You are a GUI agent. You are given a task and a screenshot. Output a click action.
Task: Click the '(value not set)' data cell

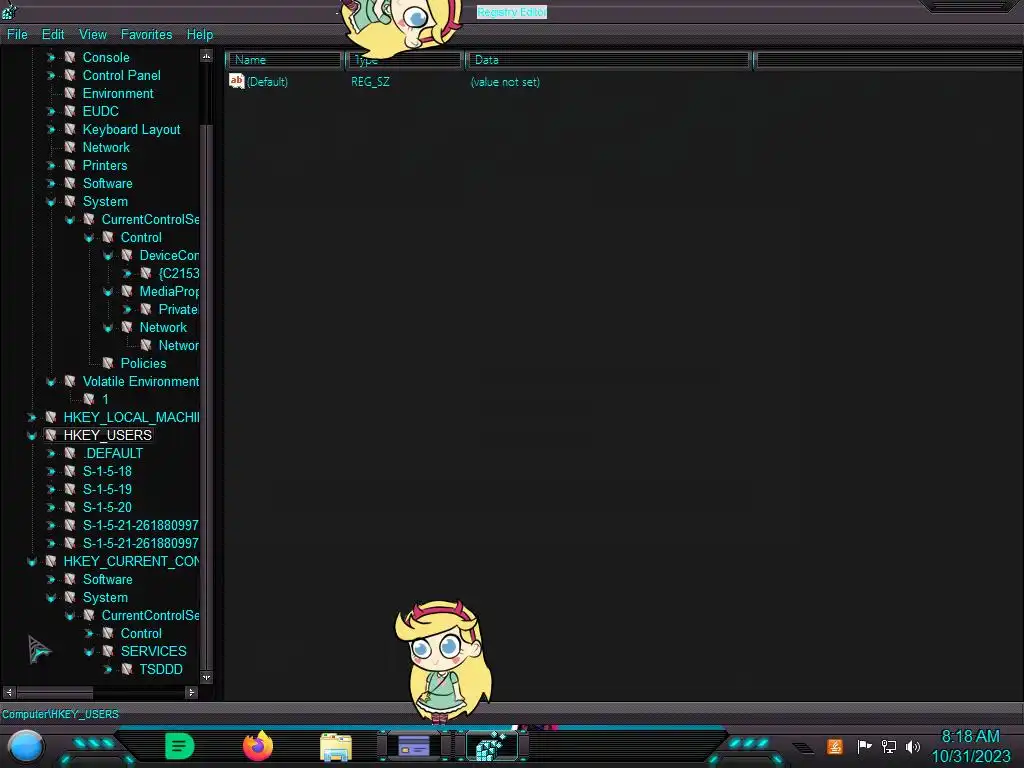[505, 82]
